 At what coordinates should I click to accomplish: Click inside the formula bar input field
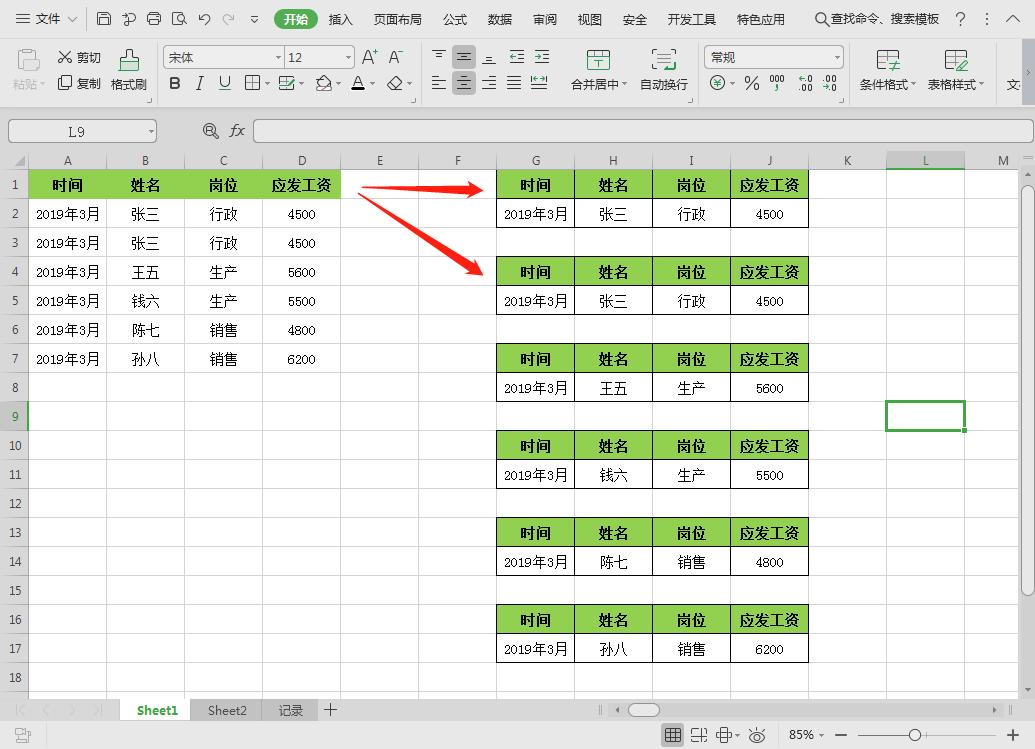pyautogui.click(x=640, y=131)
